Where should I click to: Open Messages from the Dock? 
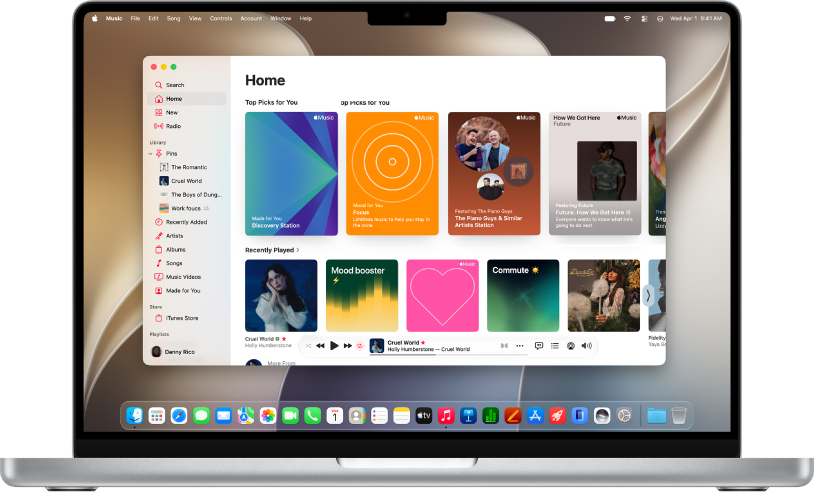click(x=201, y=415)
